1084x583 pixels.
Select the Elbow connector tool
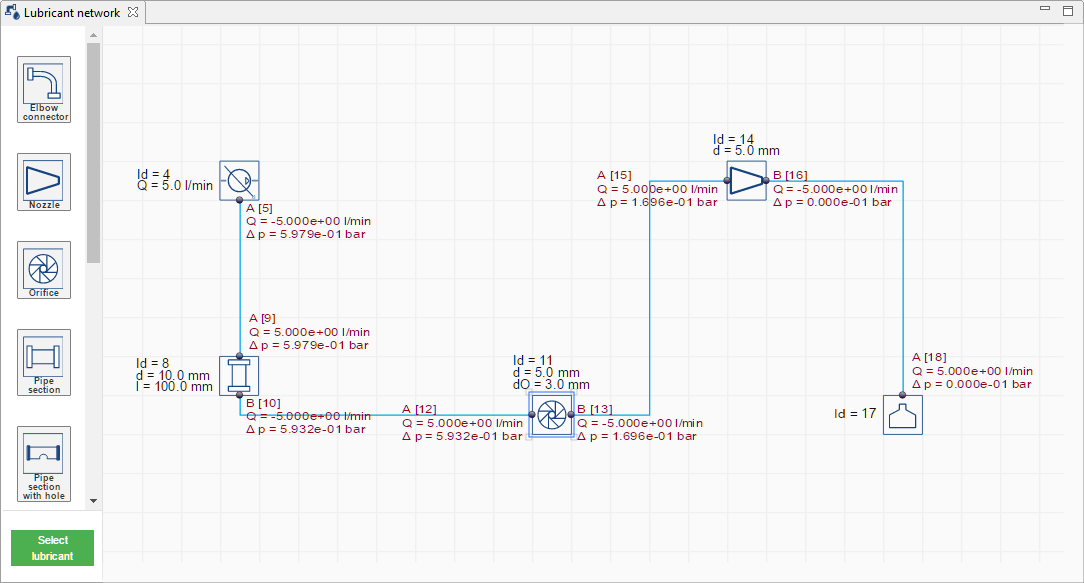click(43, 89)
